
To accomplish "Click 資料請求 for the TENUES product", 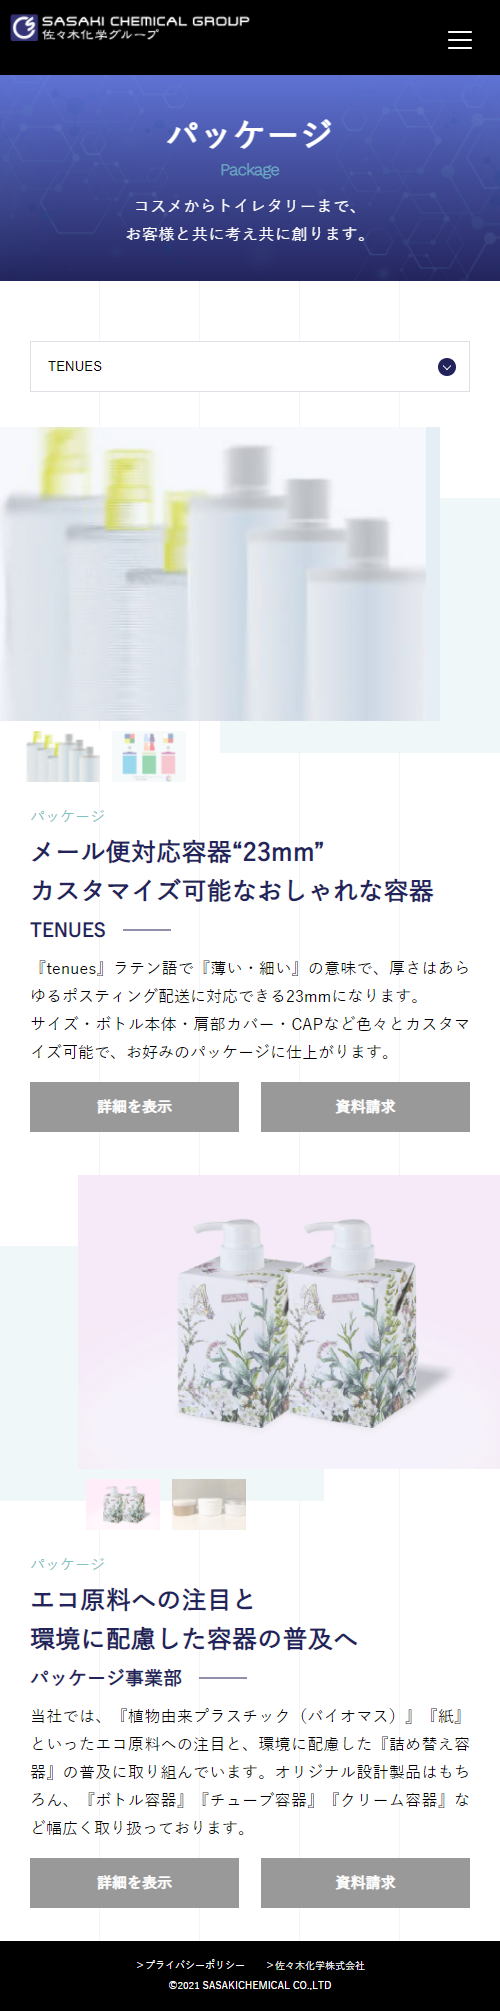I will [x=365, y=1107].
